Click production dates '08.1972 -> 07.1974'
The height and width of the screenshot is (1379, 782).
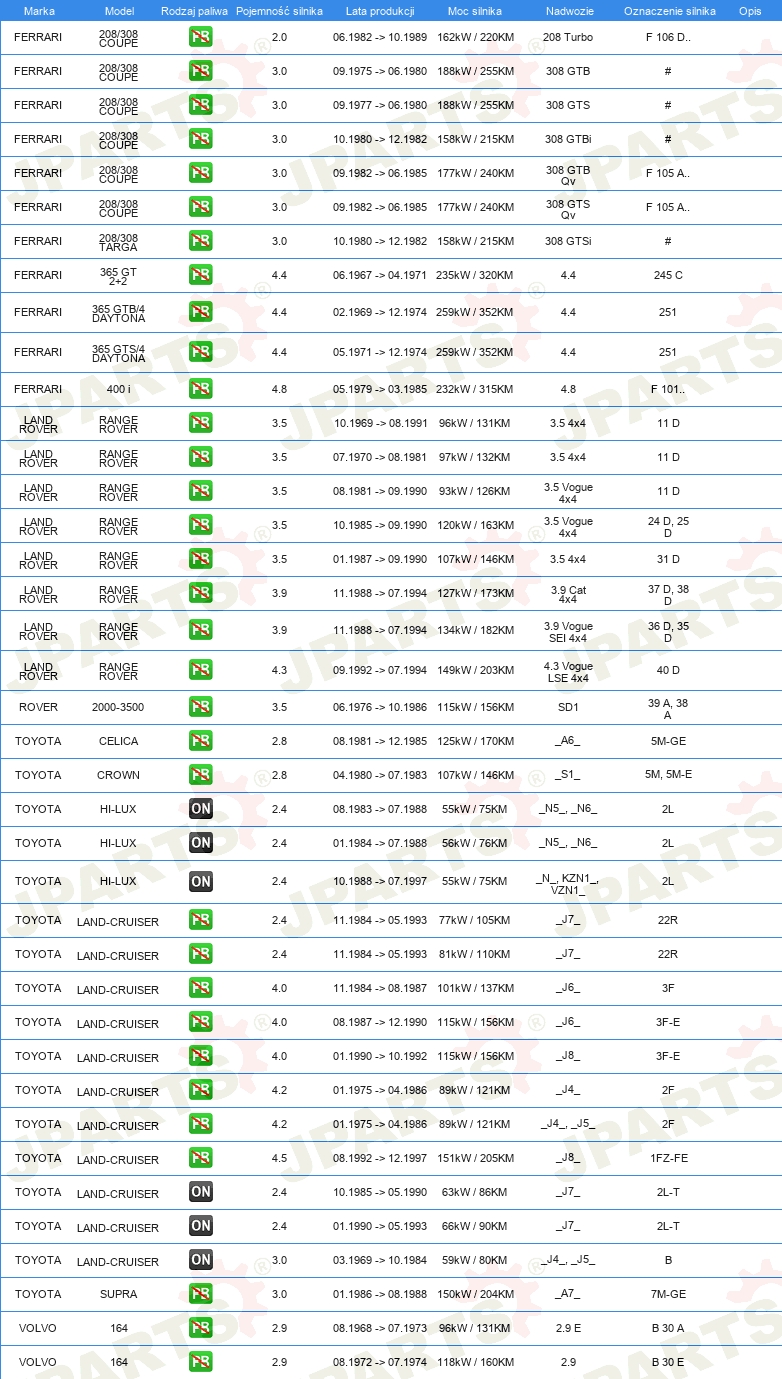[380, 1362]
